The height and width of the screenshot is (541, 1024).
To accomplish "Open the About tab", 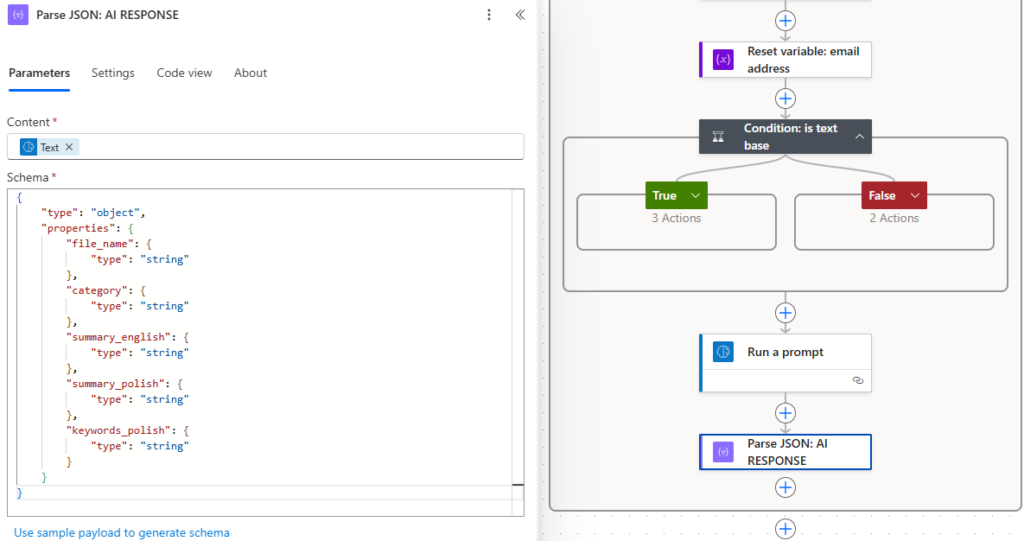I will [250, 73].
